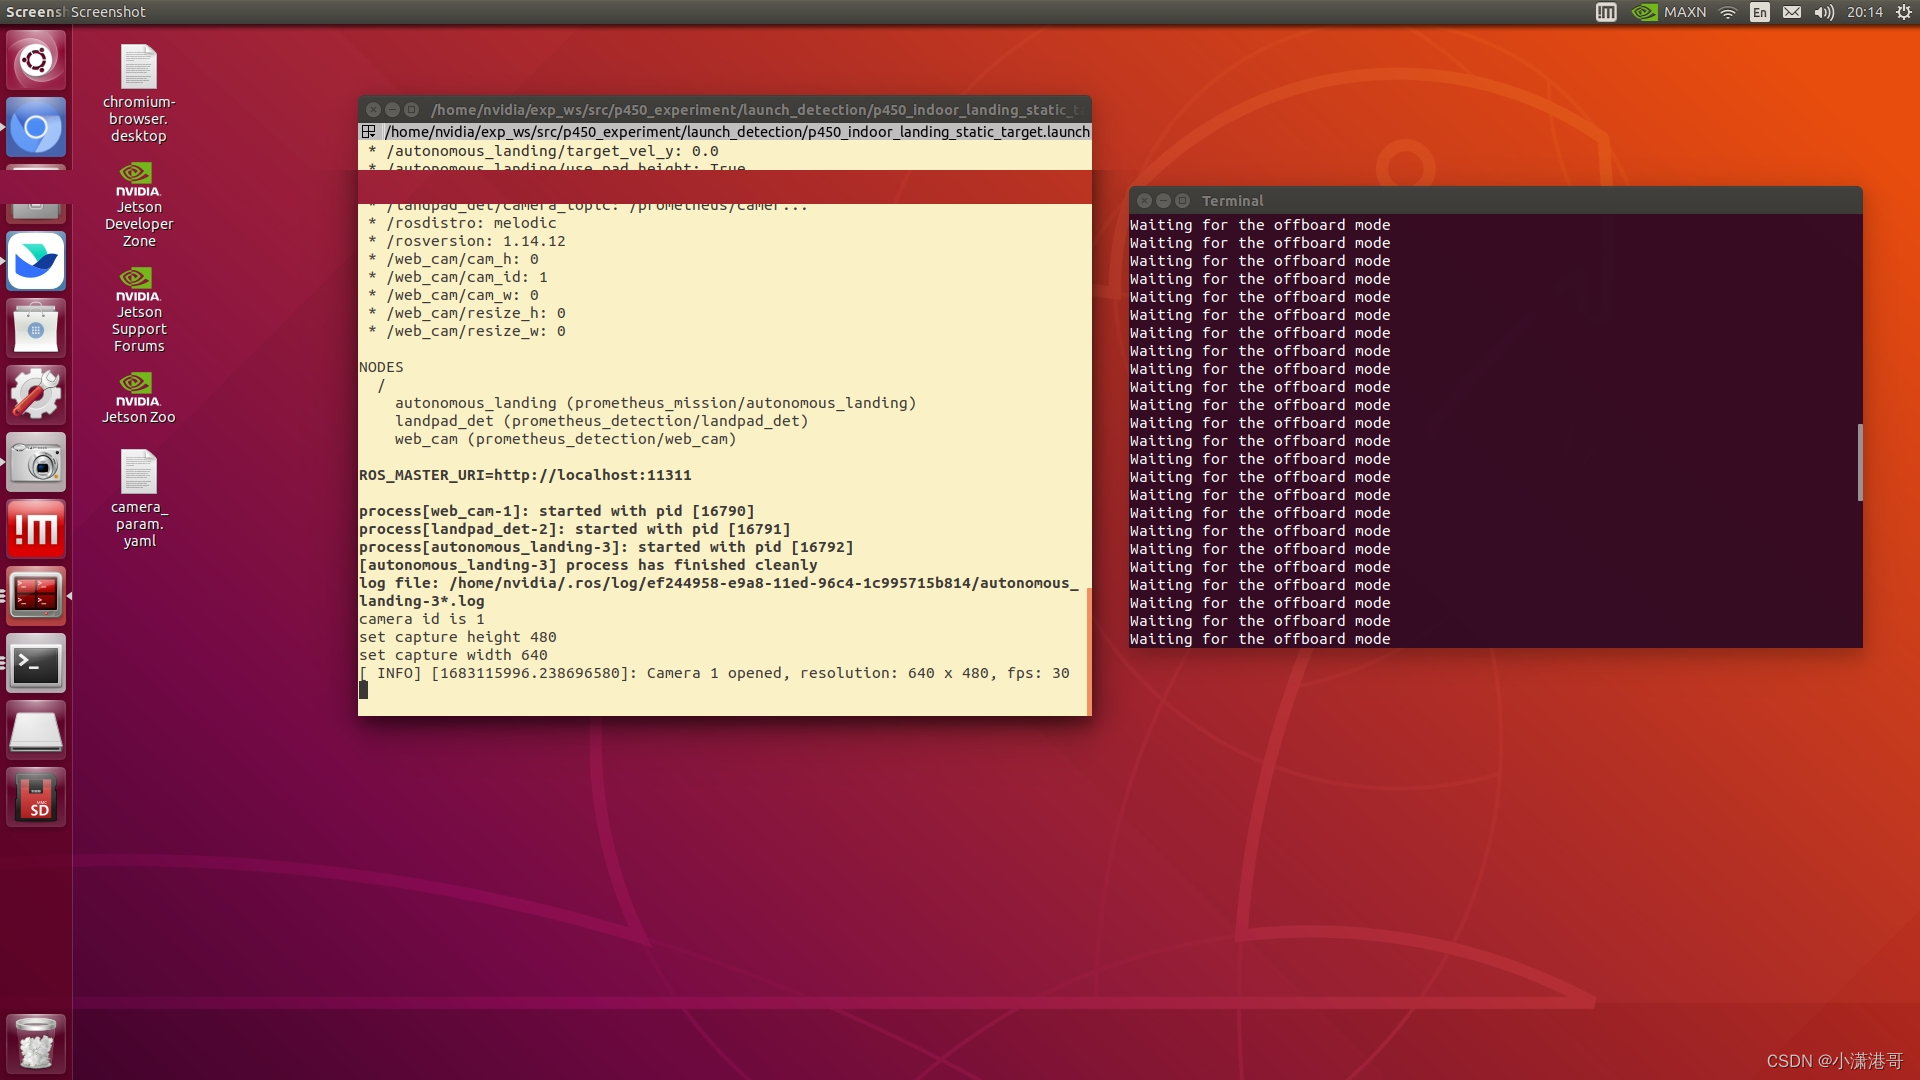Click the Terminator window scrollbar handle

(x=1088, y=651)
